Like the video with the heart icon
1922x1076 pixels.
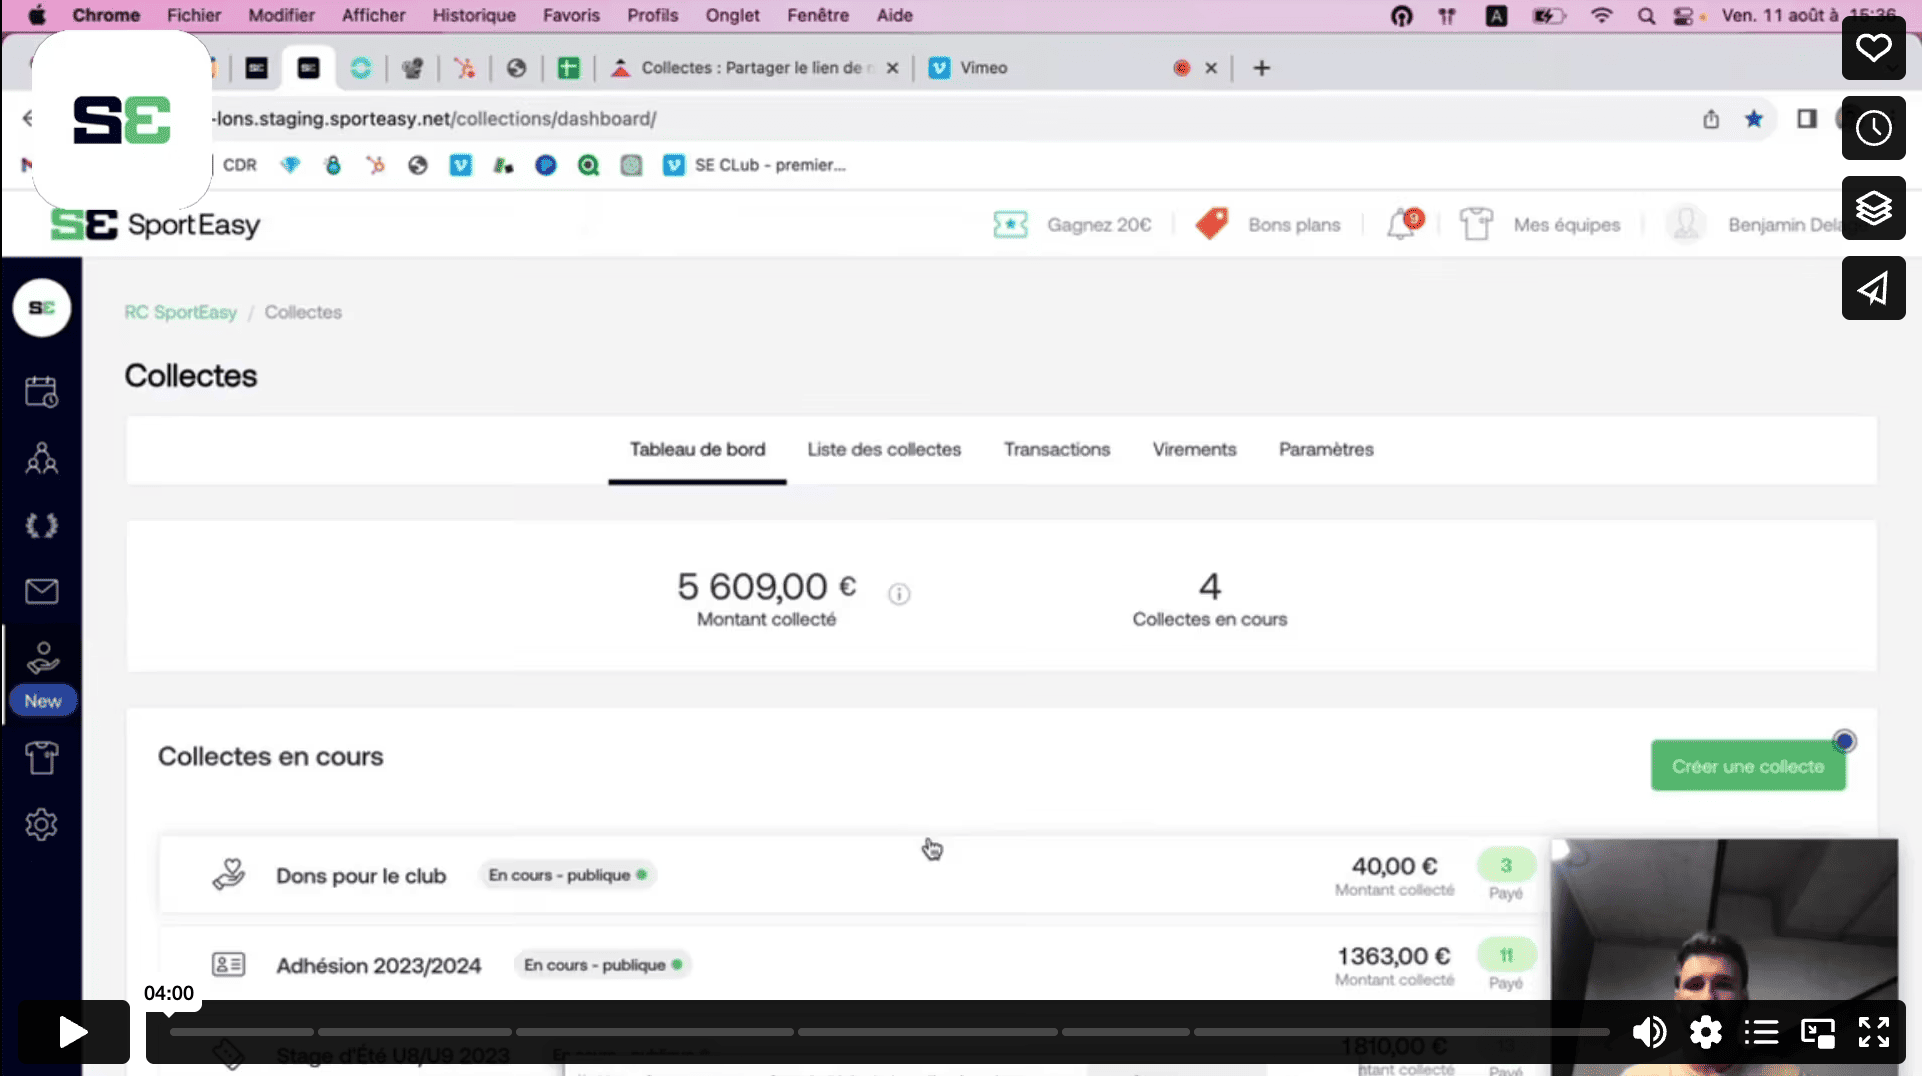[1873, 48]
